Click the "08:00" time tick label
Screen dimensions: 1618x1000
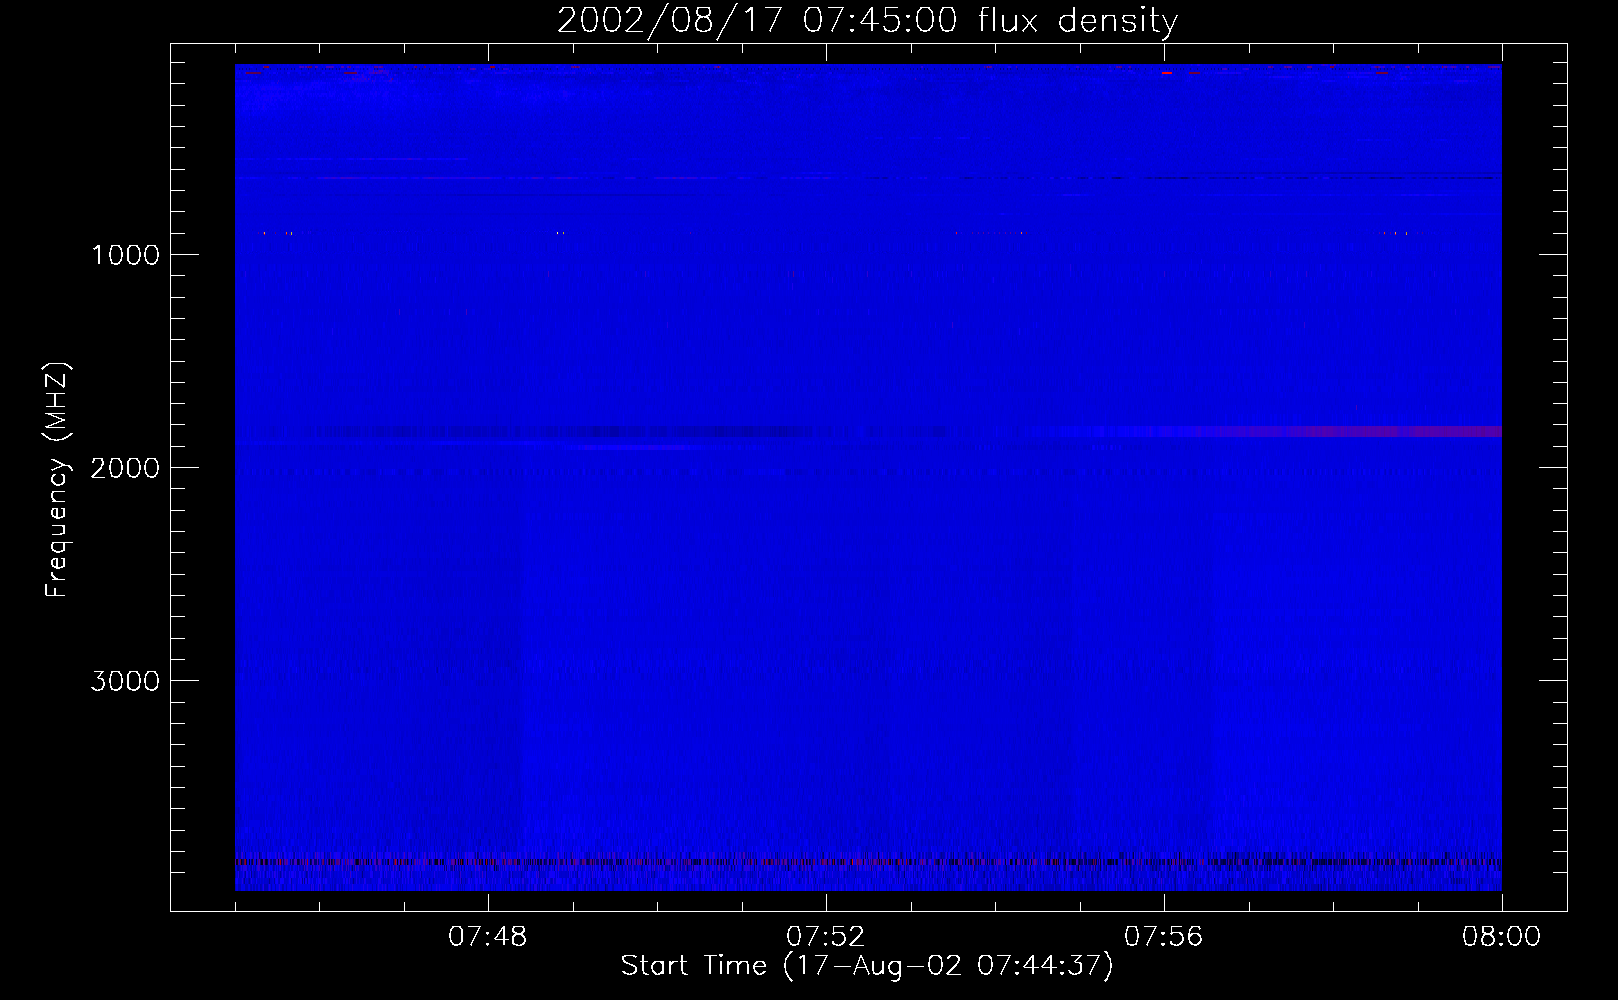pos(1502,937)
